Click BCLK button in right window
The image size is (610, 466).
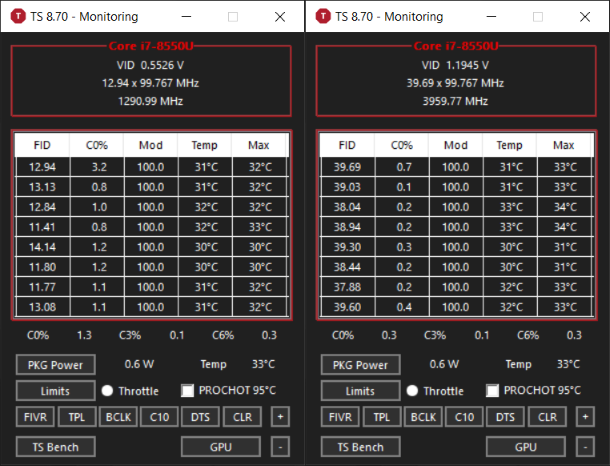click(x=423, y=417)
